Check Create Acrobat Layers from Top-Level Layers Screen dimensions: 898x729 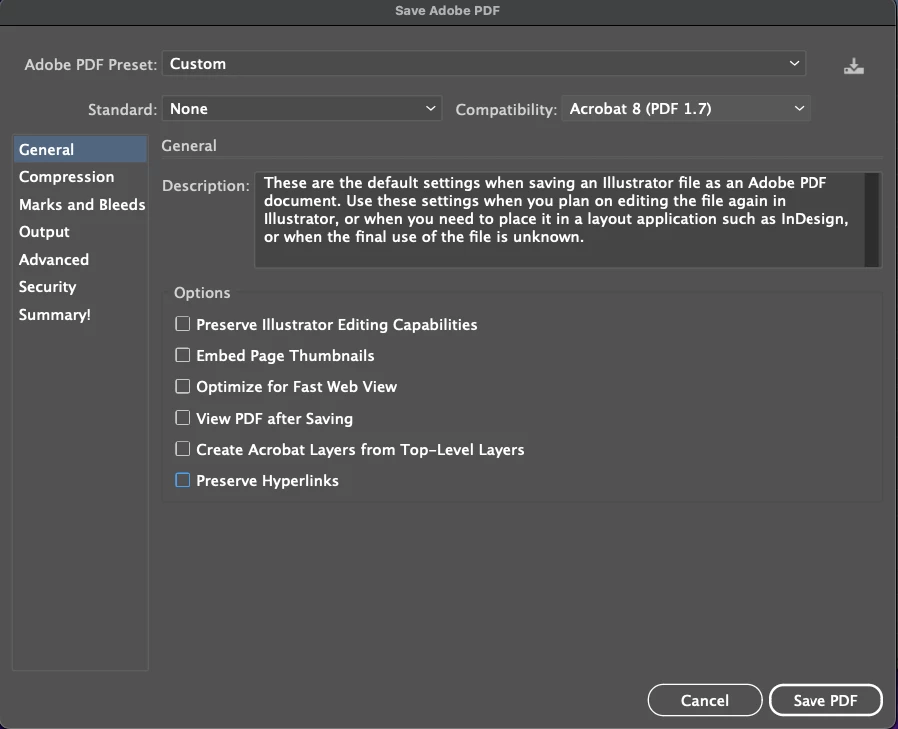pos(183,449)
